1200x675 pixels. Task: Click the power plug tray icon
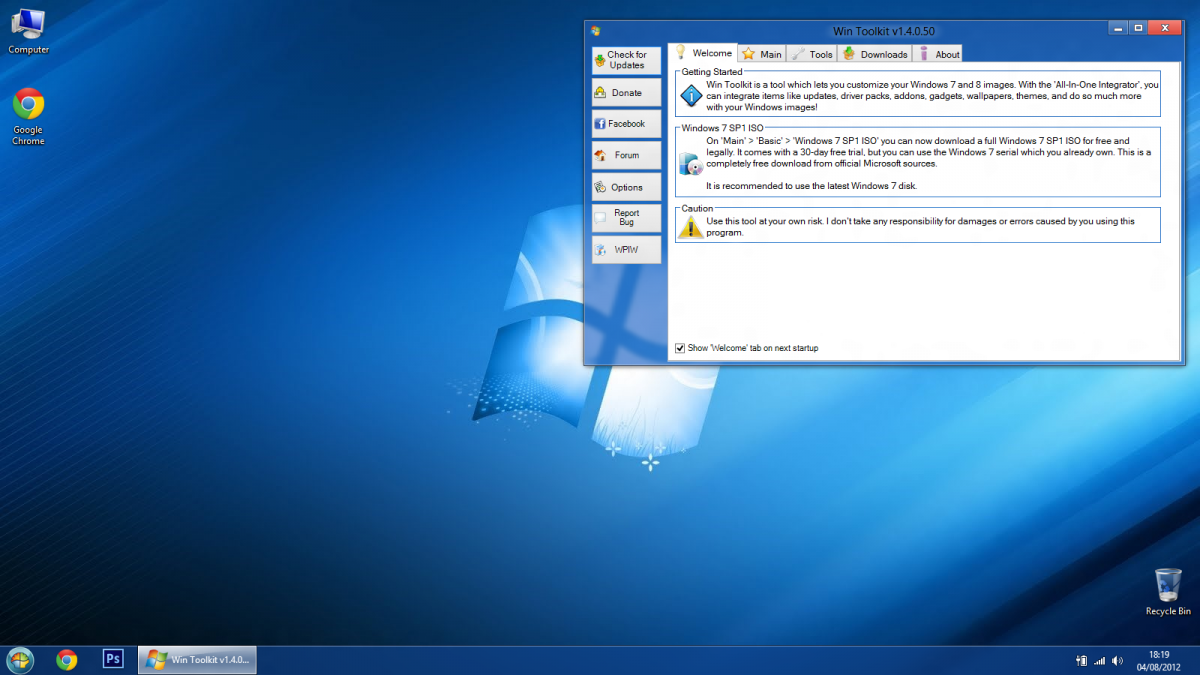1082,660
